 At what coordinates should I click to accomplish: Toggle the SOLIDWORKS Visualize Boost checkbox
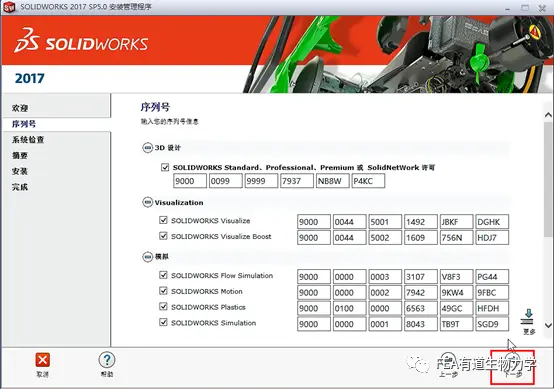tap(163, 236)
